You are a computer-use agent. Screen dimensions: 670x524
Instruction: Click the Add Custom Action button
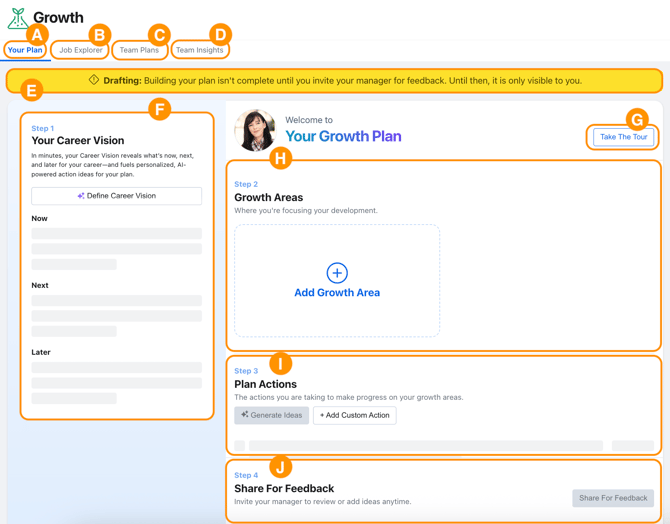354,415
